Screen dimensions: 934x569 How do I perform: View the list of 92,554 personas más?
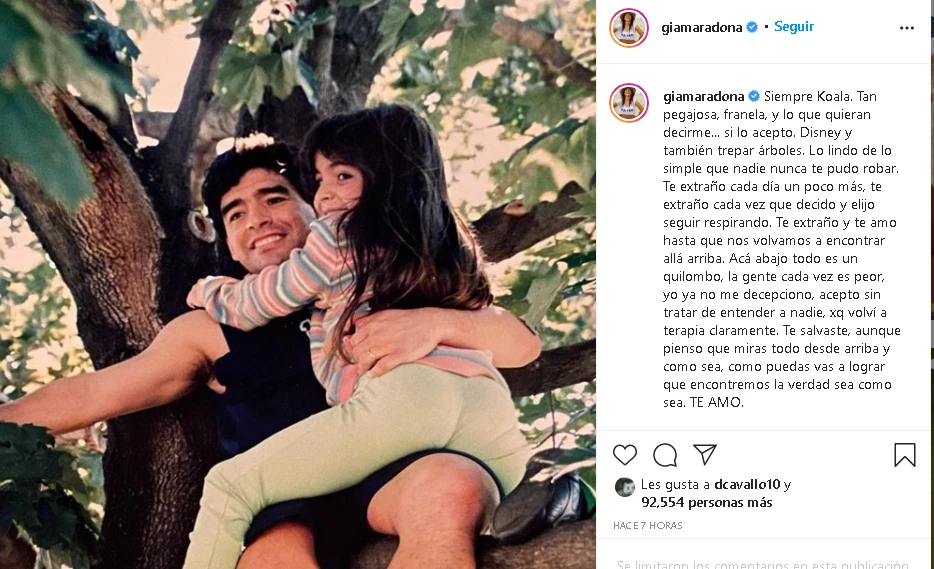[x=706, y=503]
